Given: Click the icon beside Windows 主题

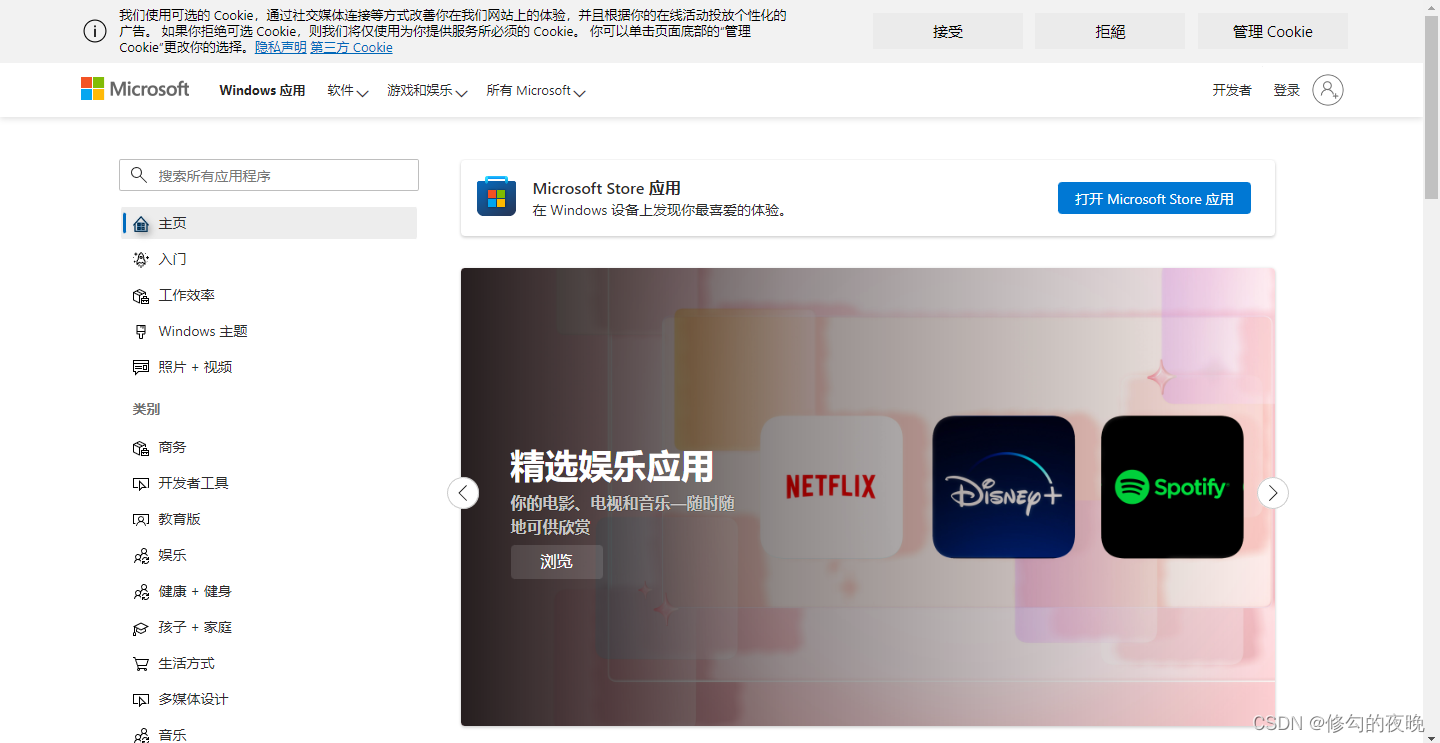Looking at the screenshot, I should pyautogui.click(x=141, y=331).
